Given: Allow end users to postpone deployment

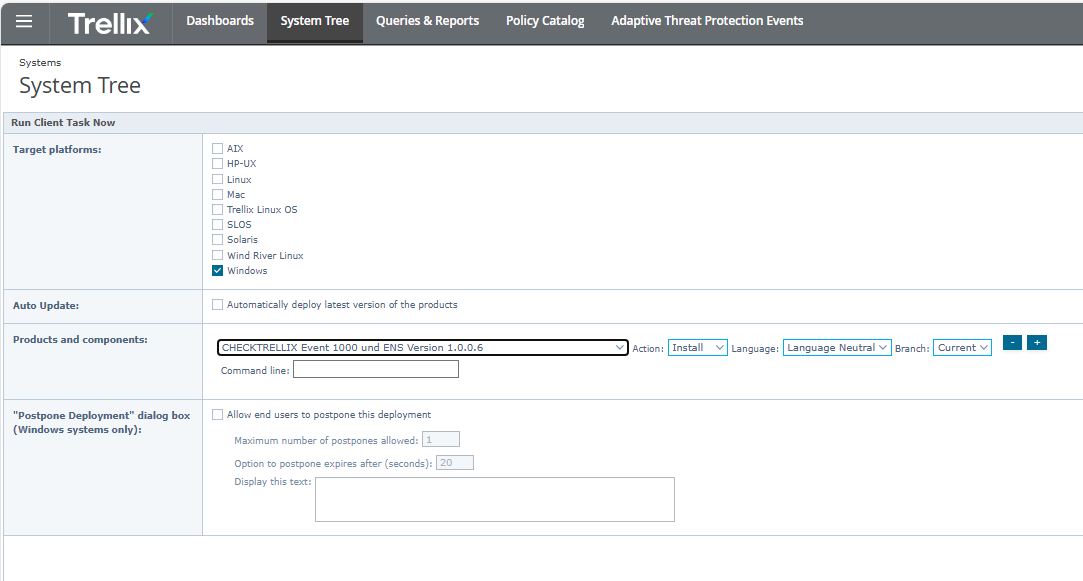Looking at the screenshot, I should click(218, 415).
